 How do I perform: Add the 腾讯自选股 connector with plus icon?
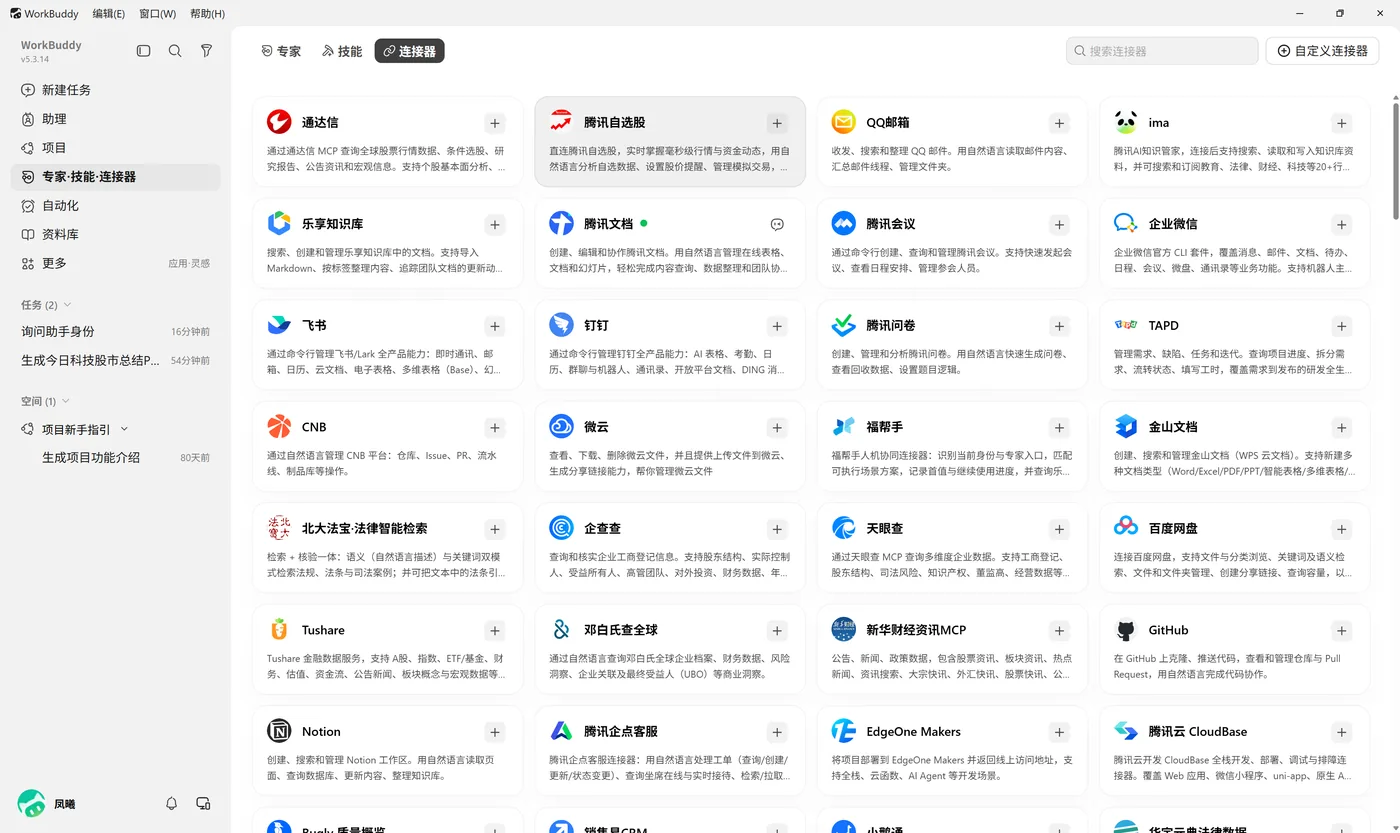[x=777, y=123]
